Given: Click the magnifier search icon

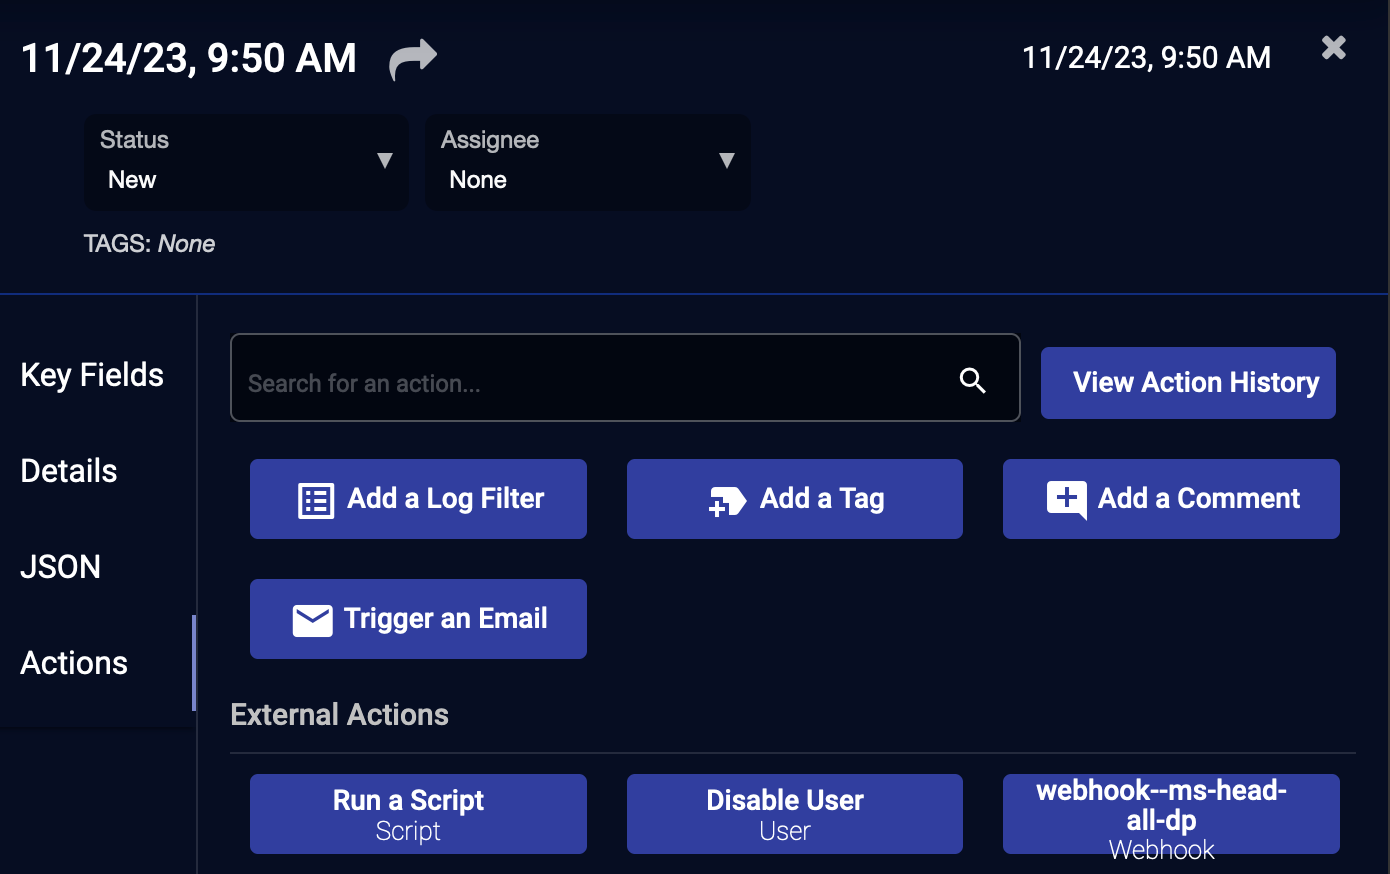Looking at the screenshot, I should [x=972, y=380].
